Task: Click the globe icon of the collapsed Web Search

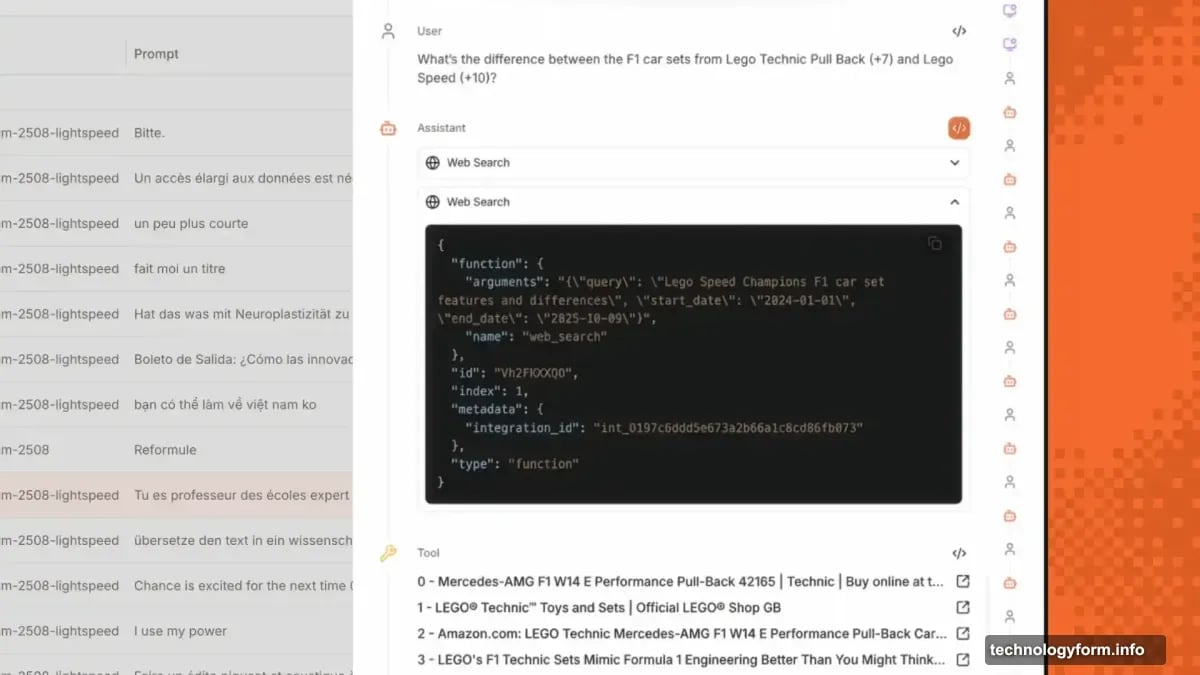Action: coord(432,162)
